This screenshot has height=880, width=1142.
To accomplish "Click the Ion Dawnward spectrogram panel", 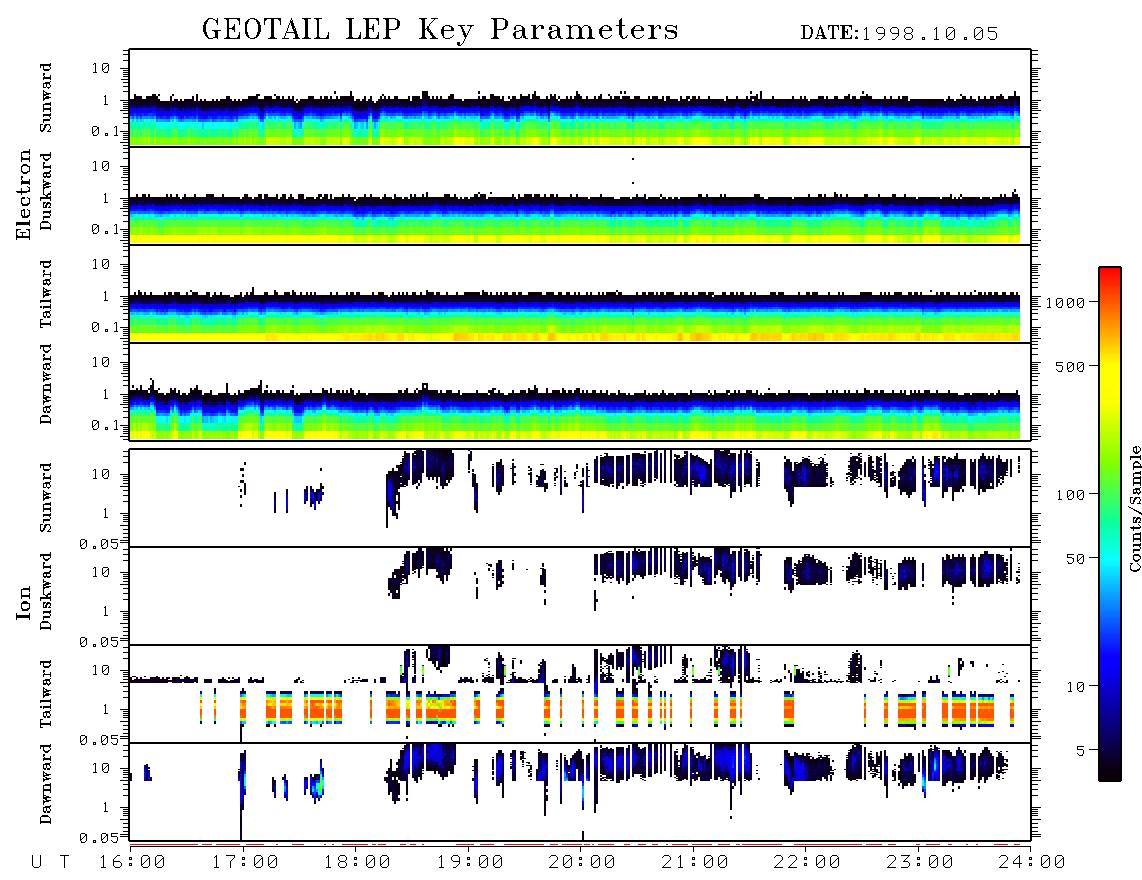I will (x=580, y=792).
